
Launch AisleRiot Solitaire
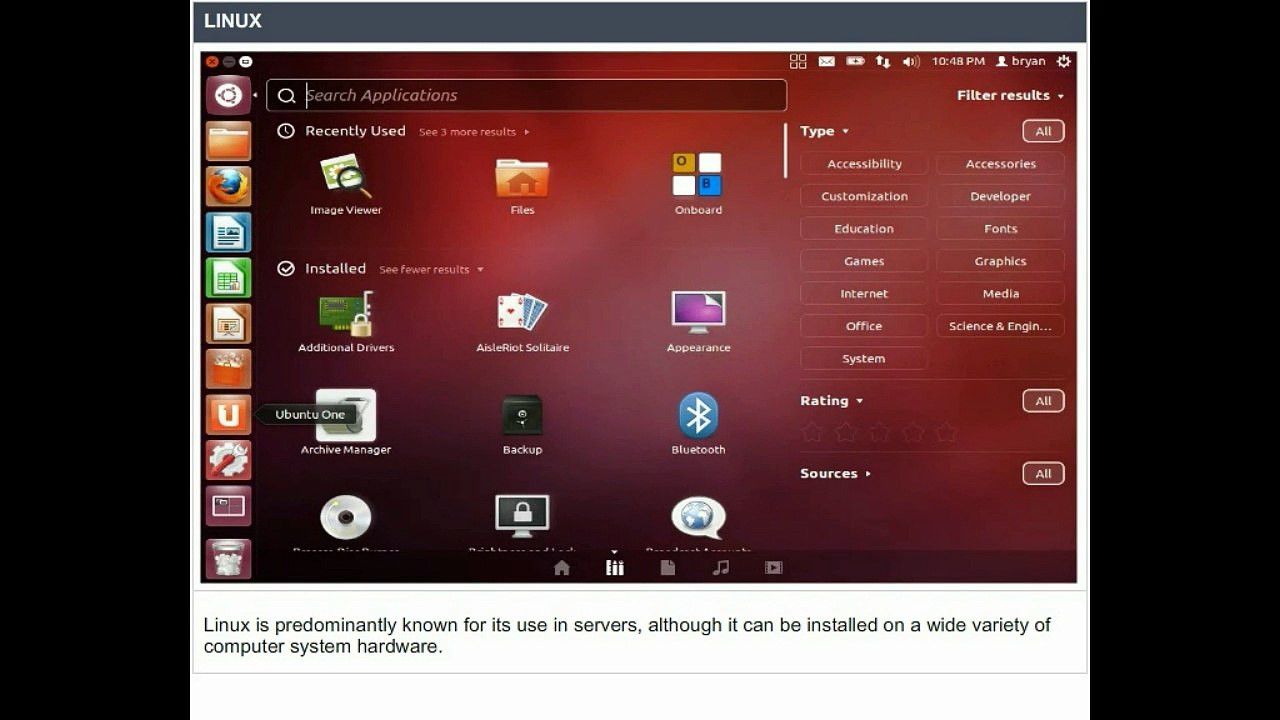522,322
